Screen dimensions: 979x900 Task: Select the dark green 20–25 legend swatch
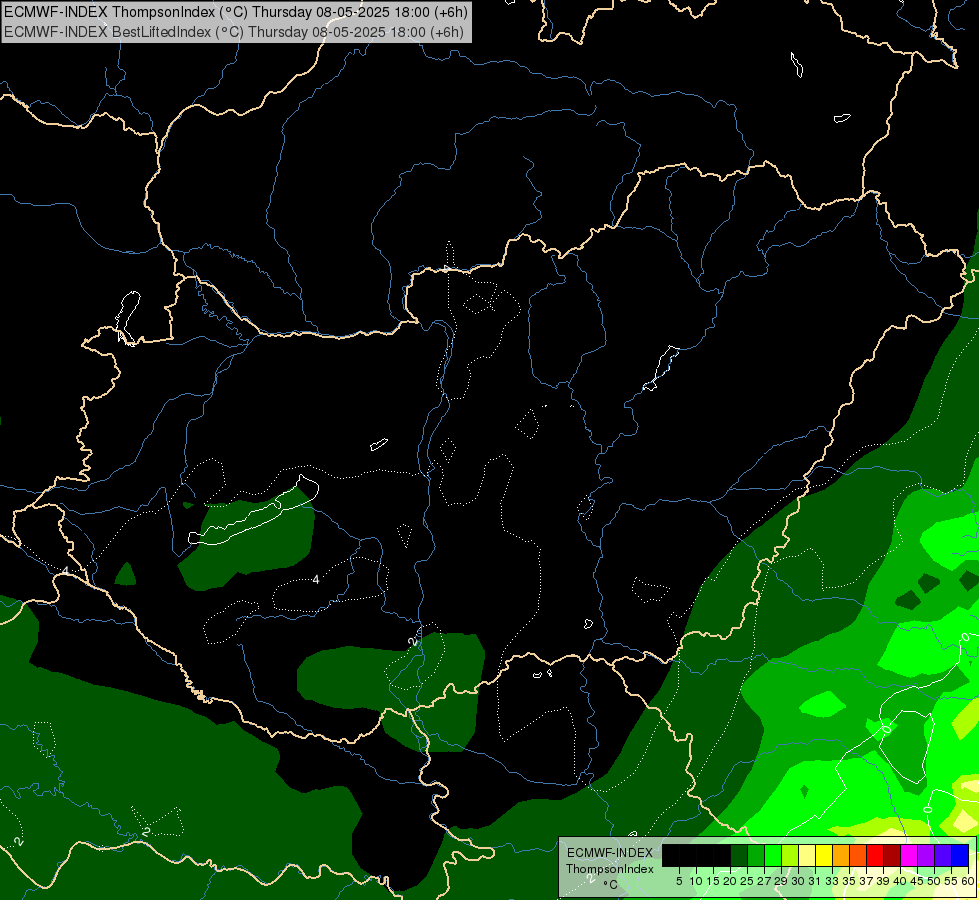point(739,855)
